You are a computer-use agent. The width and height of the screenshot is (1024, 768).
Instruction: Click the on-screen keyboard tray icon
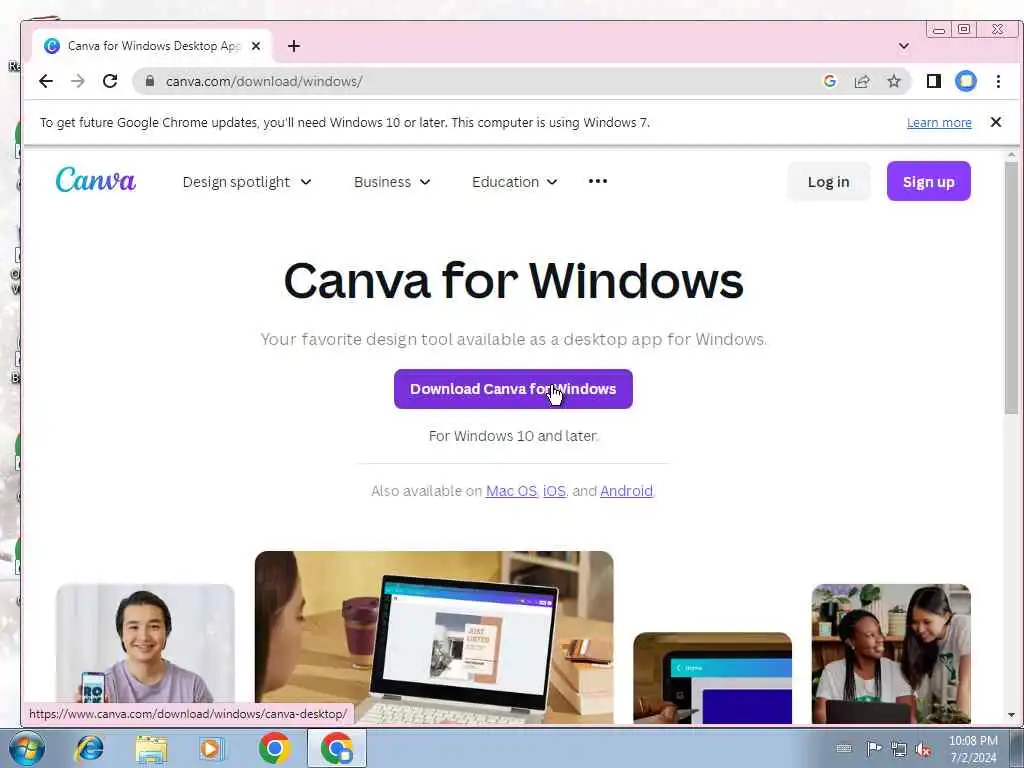(844, 748)
